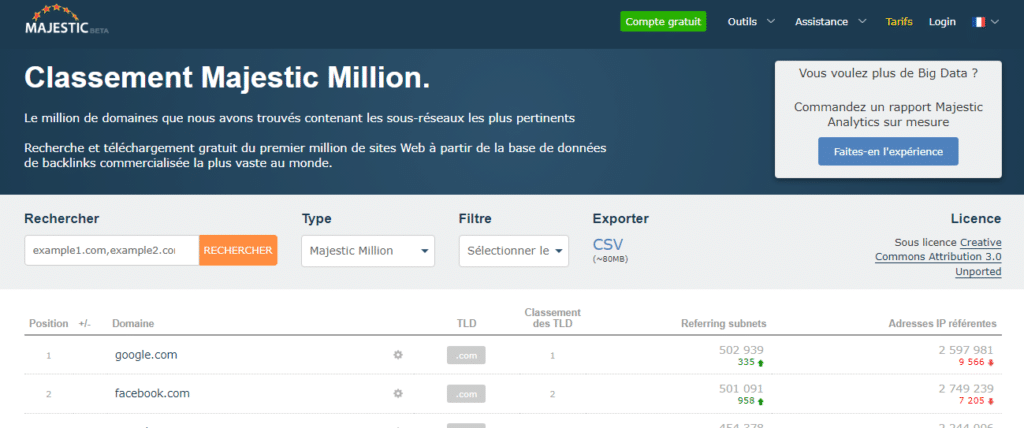
Task: Click the RECHERCHER button
Action: (x=238, y=250)
